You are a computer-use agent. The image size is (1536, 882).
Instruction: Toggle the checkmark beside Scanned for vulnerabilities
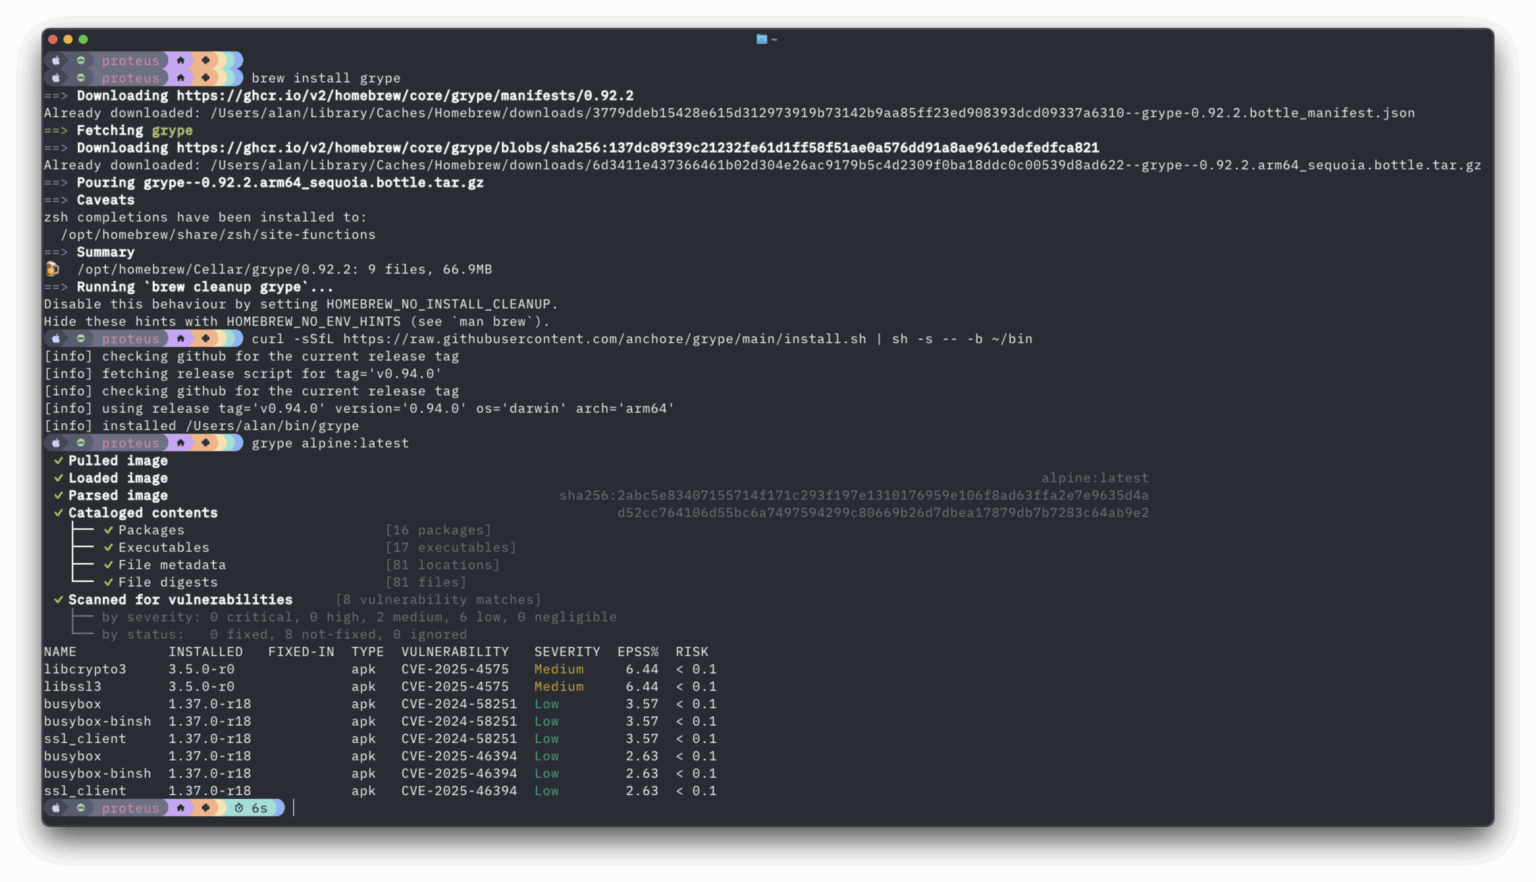click(x=57, y=599)
